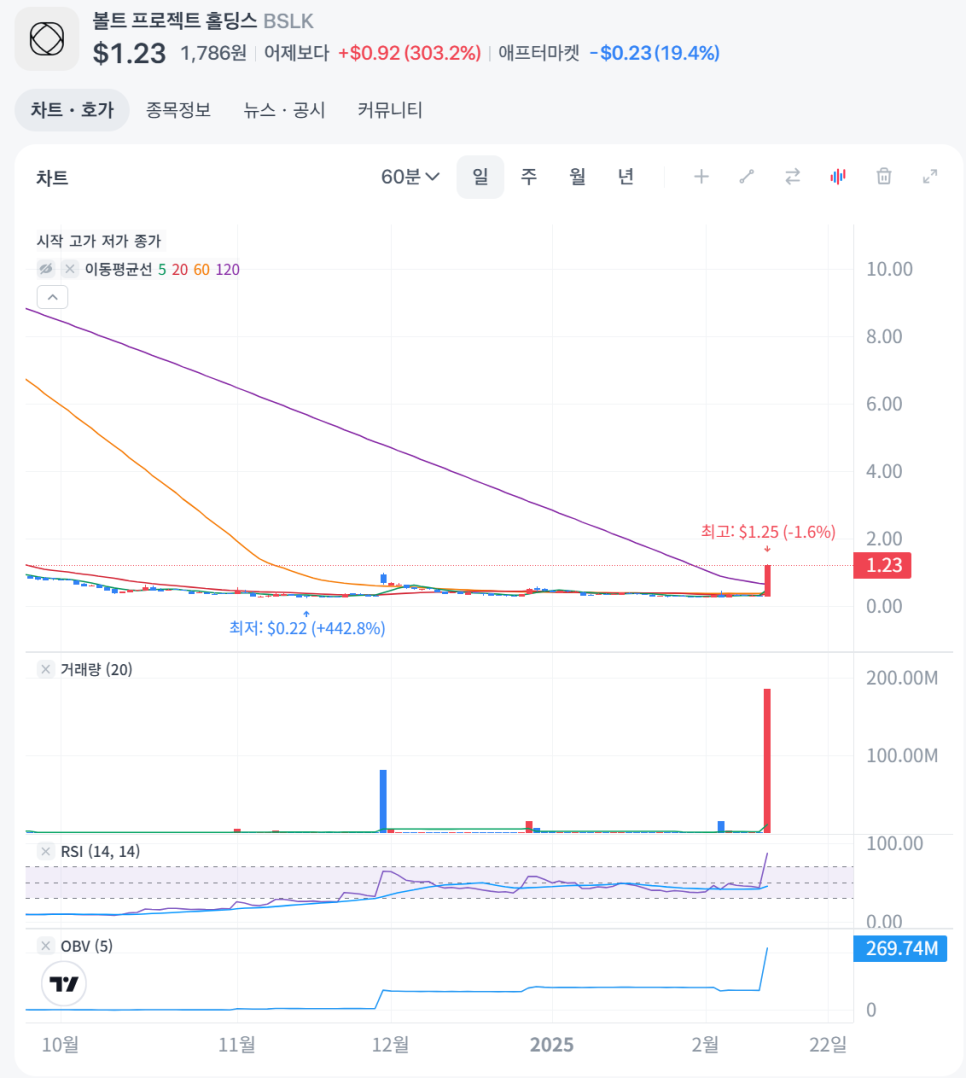
Task: Switch to the 뉴스 · 공시 tab
Action: [284, 110]
